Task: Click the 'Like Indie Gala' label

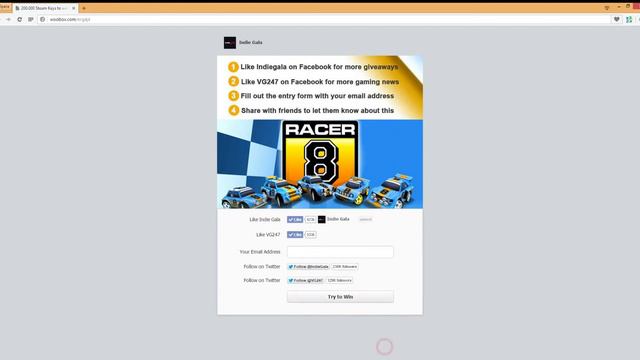Action: (x=265, y=220)
